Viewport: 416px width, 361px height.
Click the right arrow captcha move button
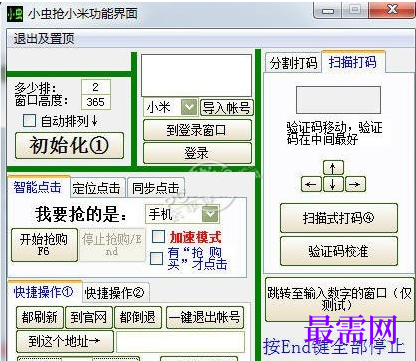pyautogui.click(x=355, y=184)
